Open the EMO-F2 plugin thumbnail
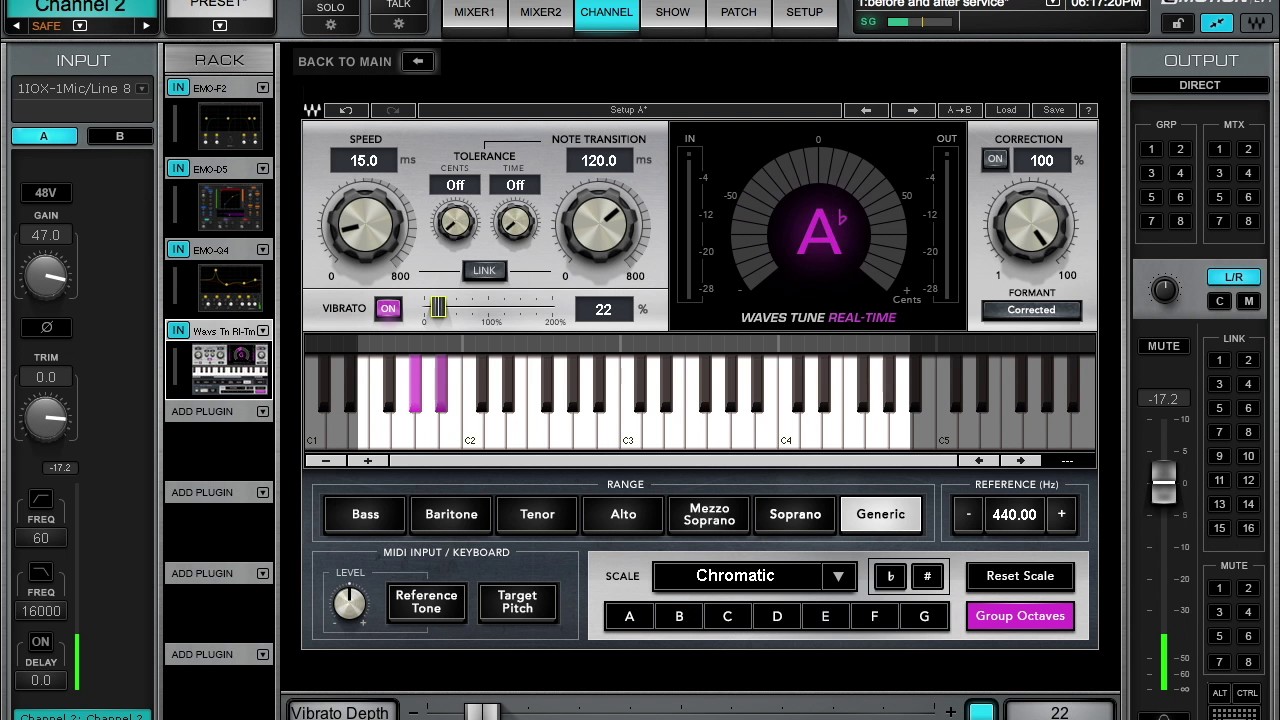The image size is (1280, 720). (x=230, y=127)
